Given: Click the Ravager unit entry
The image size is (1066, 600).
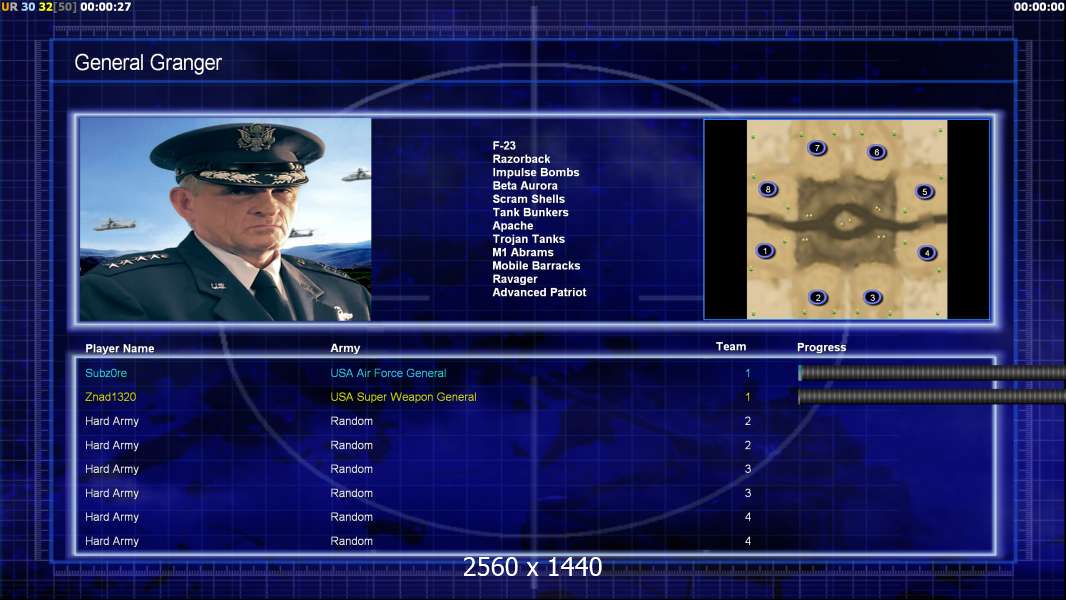Looking at the screenshot, I should pos(515,279).
